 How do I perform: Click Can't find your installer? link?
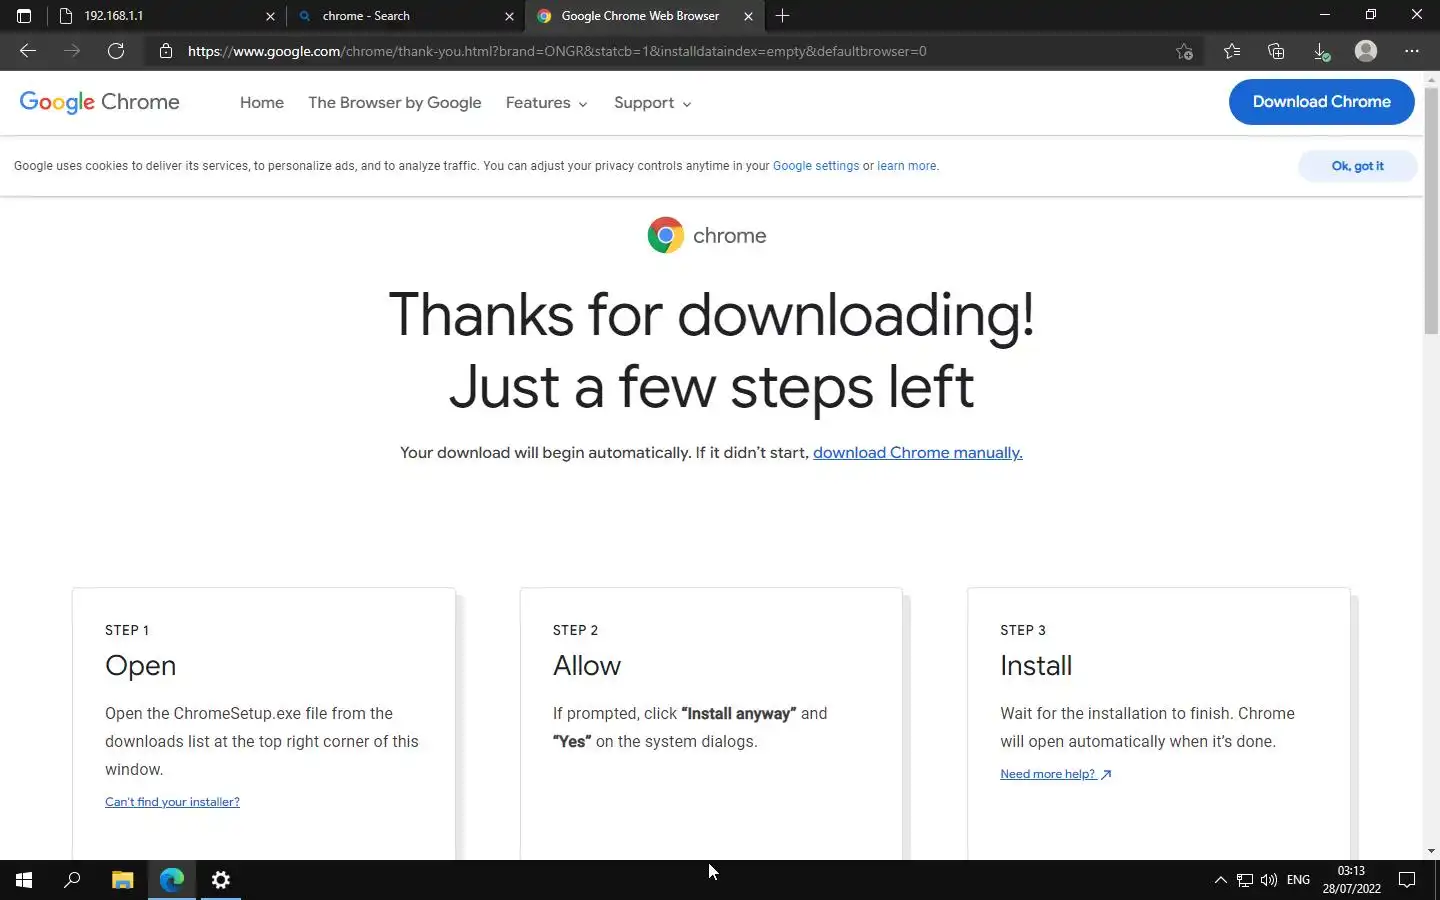point(172,802)
